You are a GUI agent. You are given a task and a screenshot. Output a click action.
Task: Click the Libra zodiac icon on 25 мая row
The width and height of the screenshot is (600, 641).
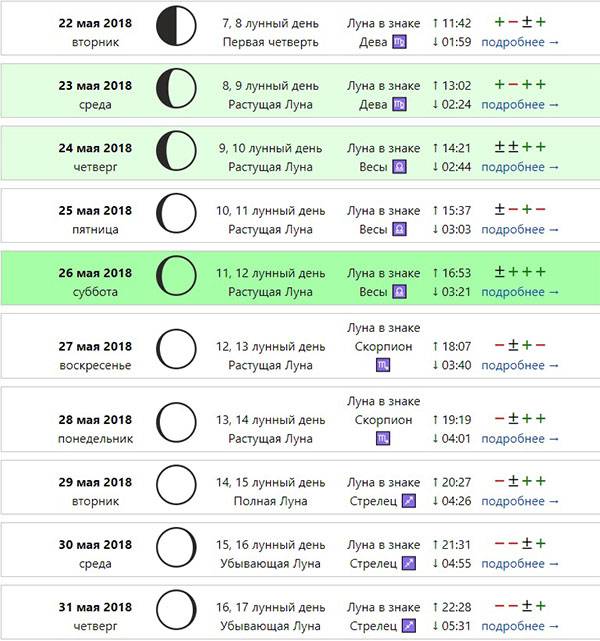(399, 229)
